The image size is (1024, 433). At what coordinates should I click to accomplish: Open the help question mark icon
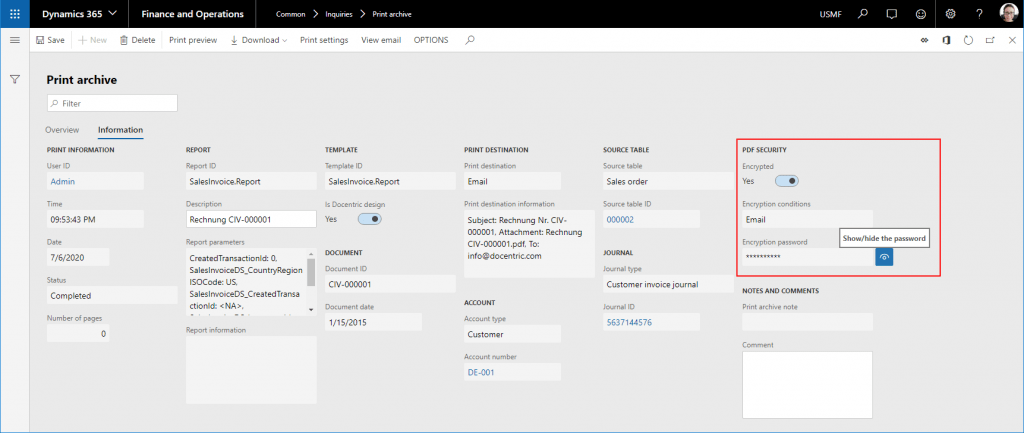click(x=980, y=14)
